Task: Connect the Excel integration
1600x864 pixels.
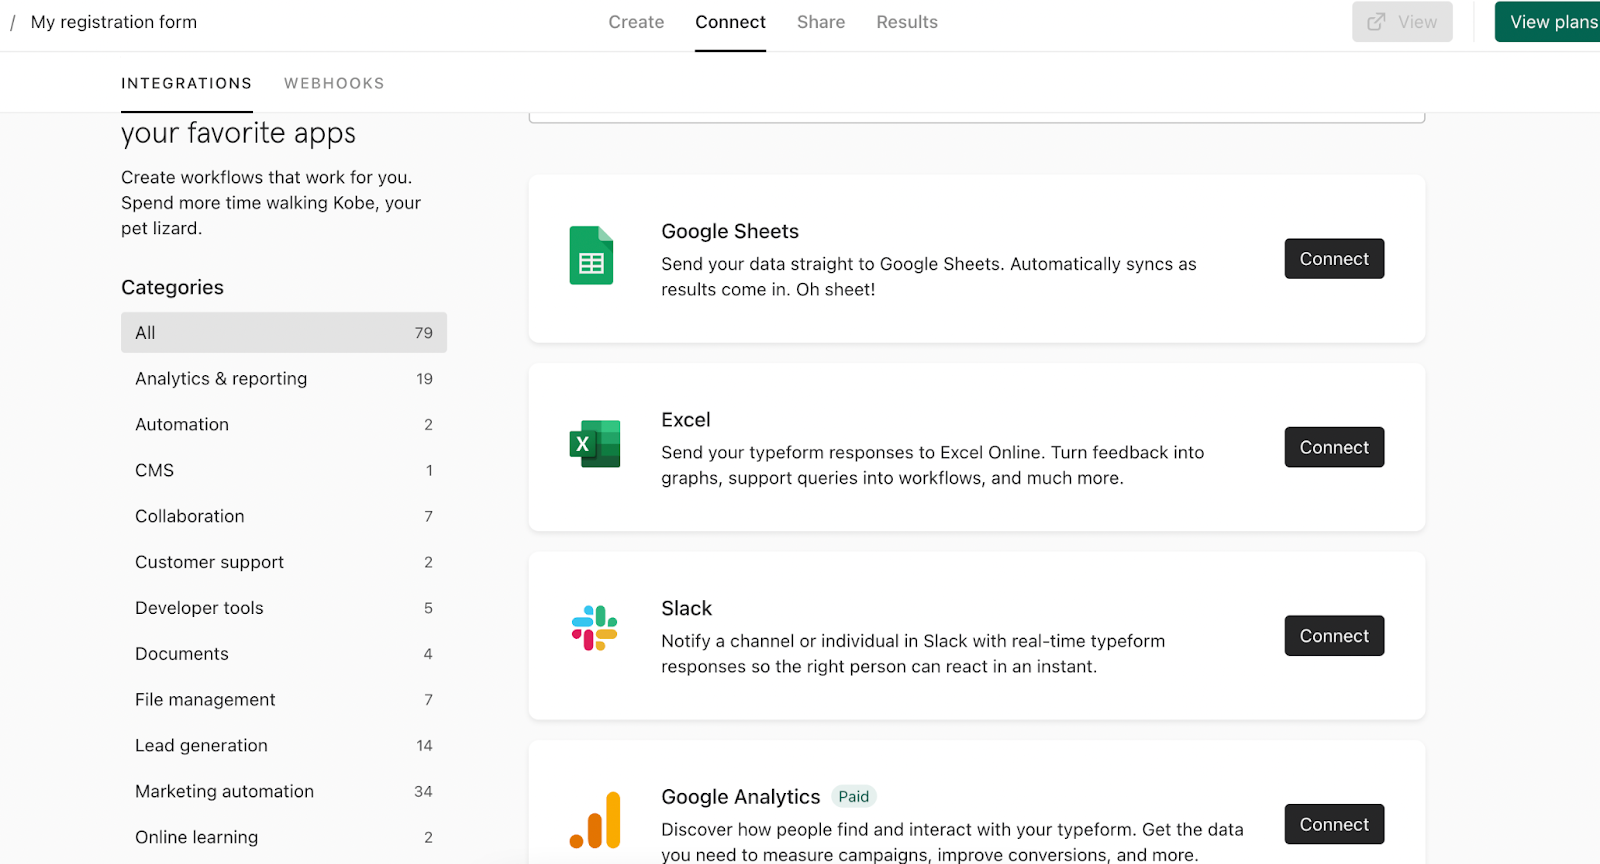Action: [x=1334, y=447]
